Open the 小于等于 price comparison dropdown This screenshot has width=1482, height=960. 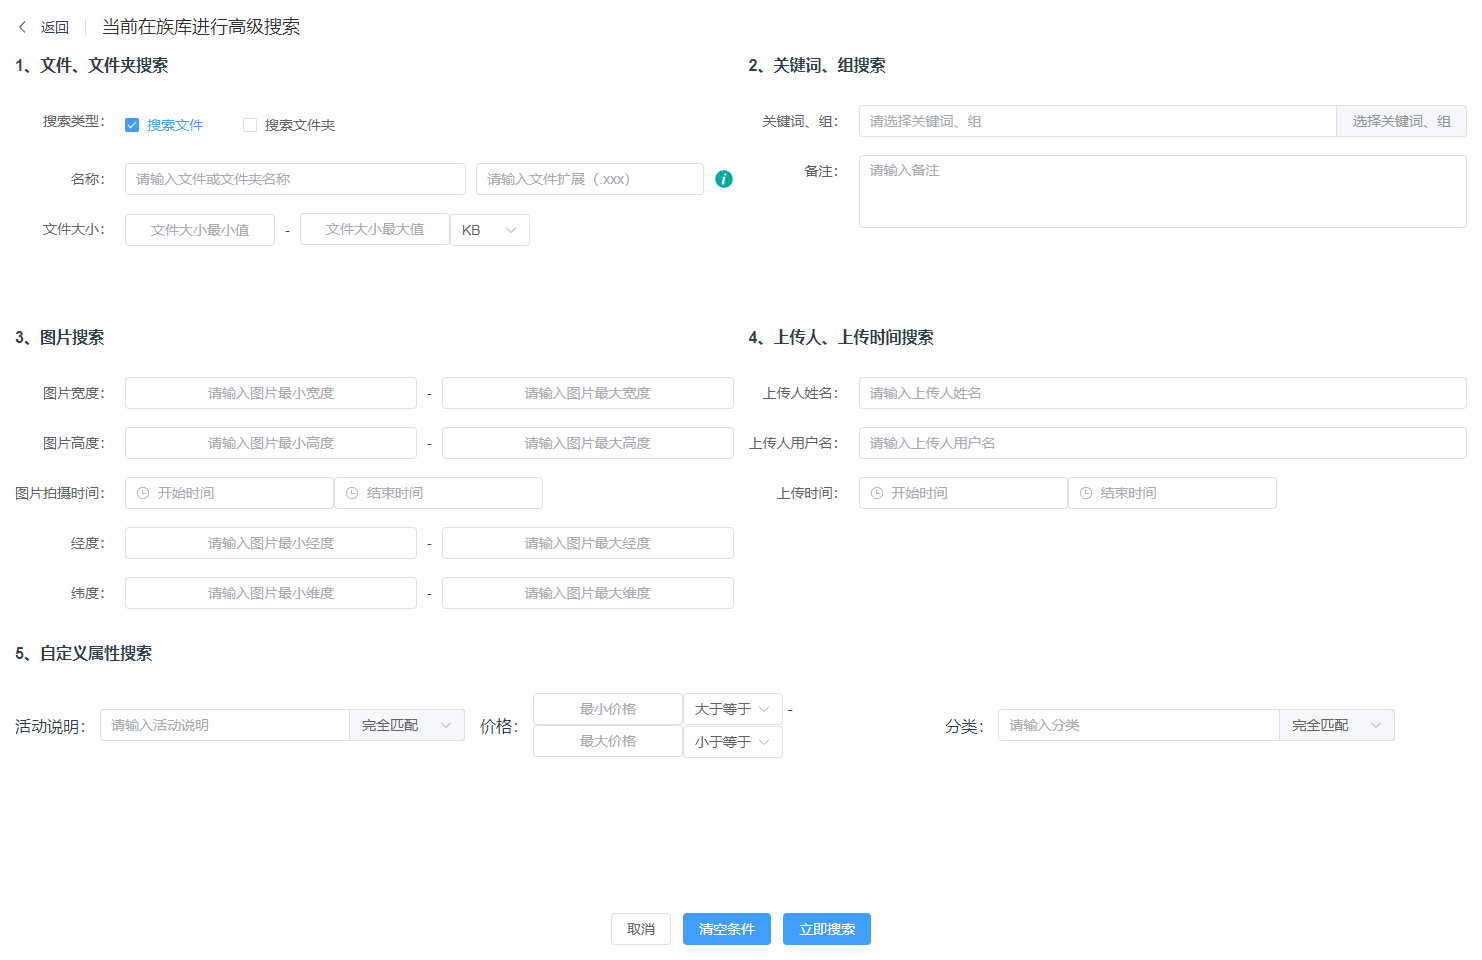[732, 741]
